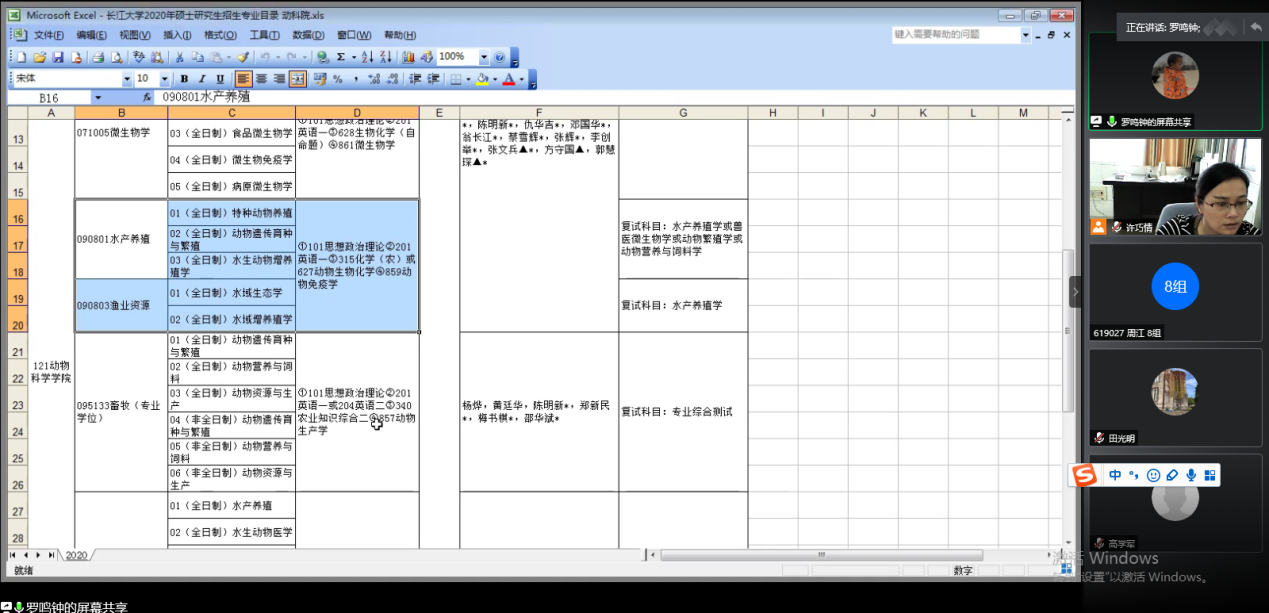The height and width of the screenshot is (613, 1269).
Task: Click the AutoSum sigma icon
Action: point(342,58)
